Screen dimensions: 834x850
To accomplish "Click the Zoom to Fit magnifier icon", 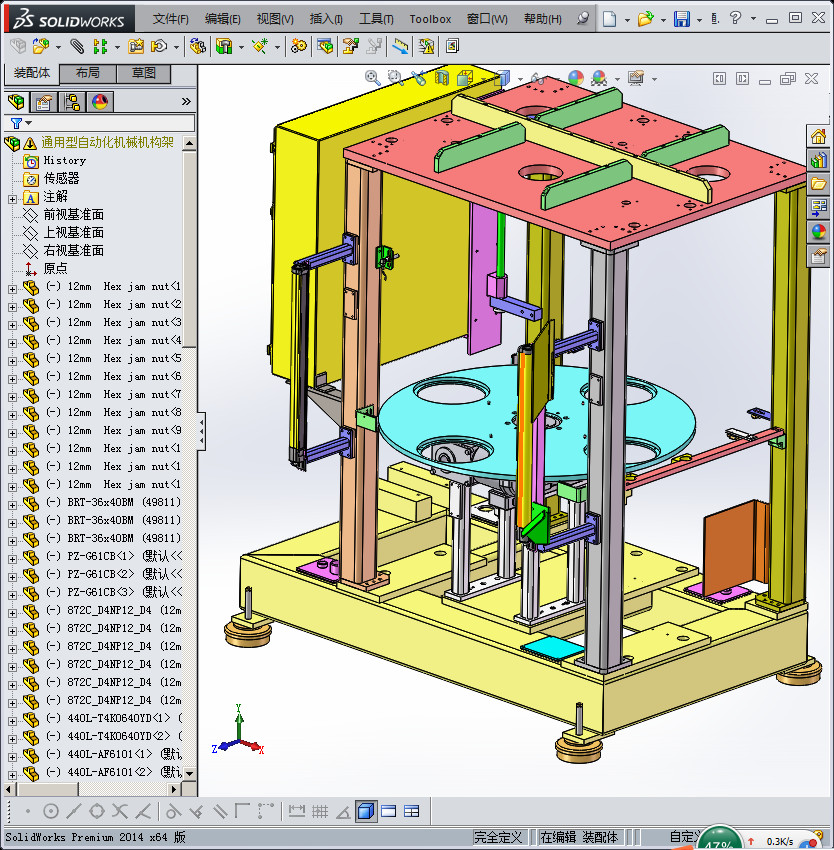I will coord(372,77).
